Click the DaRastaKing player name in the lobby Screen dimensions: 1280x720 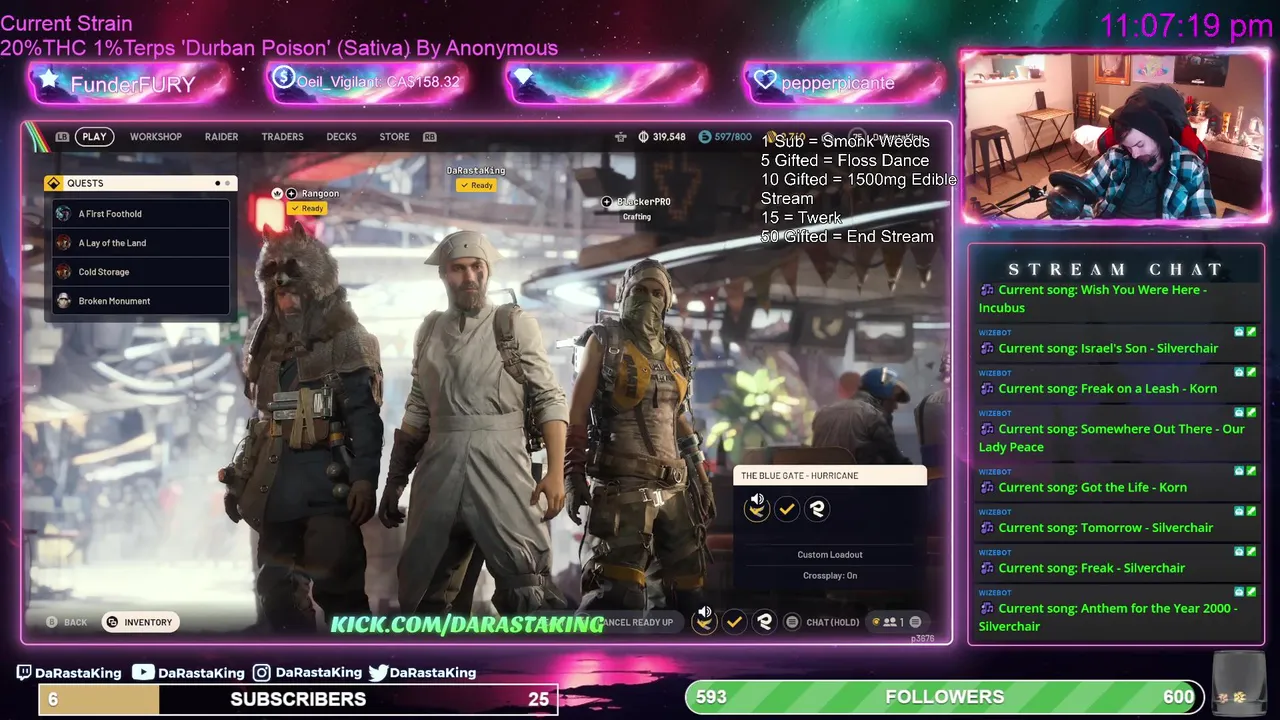click(x=476, y=171)
